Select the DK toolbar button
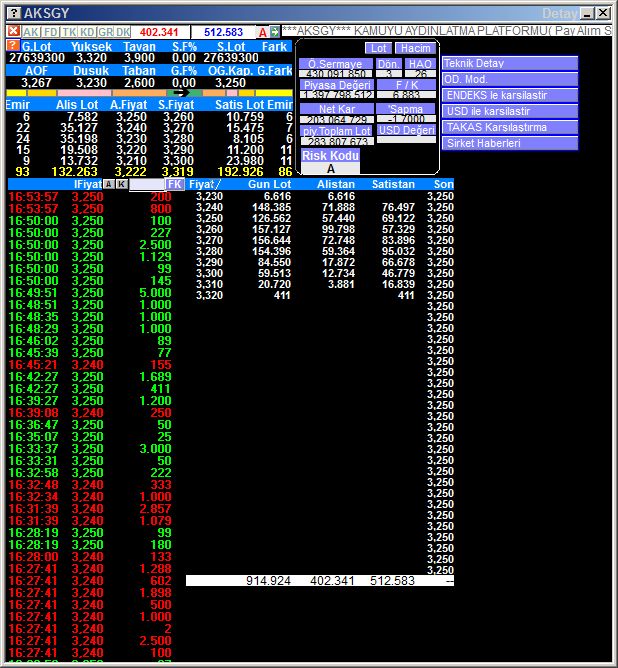 click(123, 32)
